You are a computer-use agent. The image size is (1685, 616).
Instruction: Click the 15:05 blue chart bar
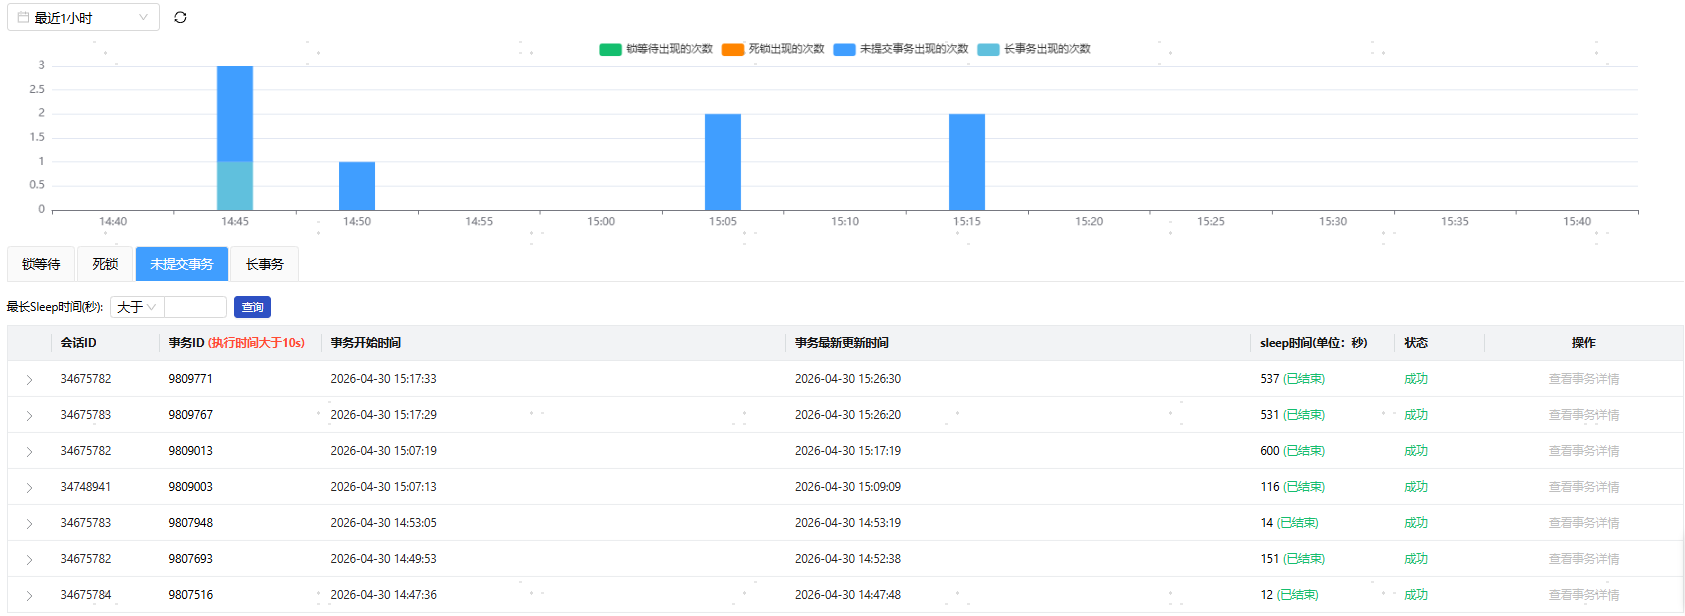[723, 162]
